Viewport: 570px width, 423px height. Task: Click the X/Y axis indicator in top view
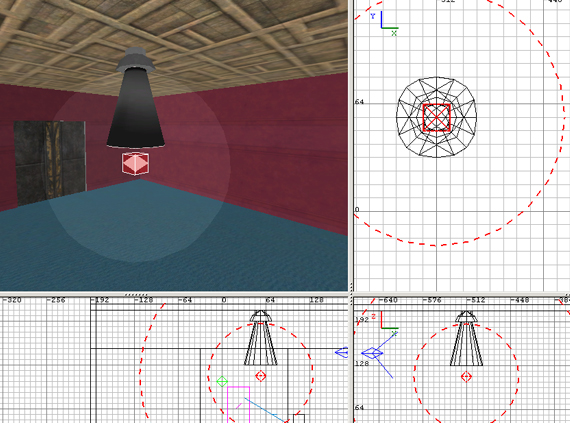pos(385,23)
